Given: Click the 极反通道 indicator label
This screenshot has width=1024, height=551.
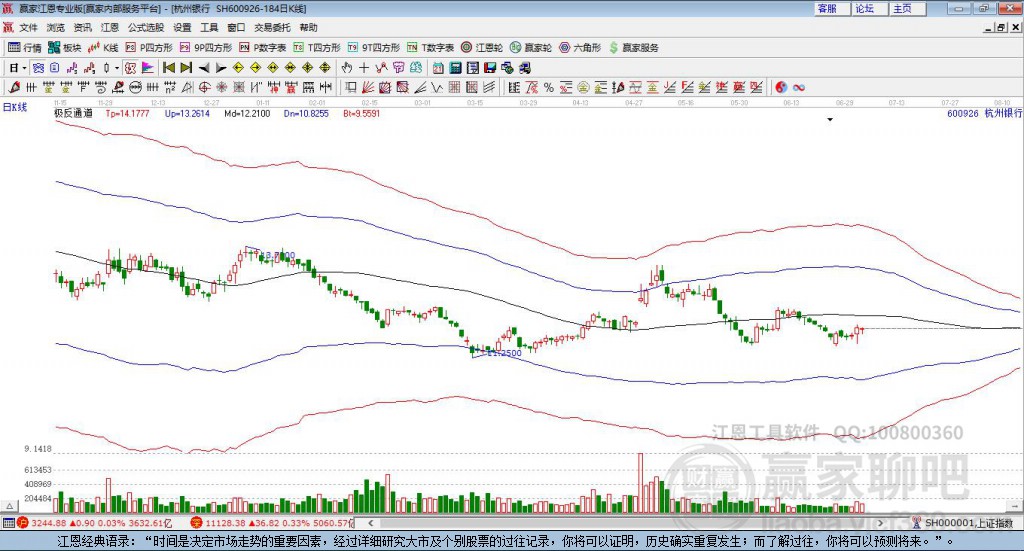Looking at the screenshot, I should [x=73, y=114].
